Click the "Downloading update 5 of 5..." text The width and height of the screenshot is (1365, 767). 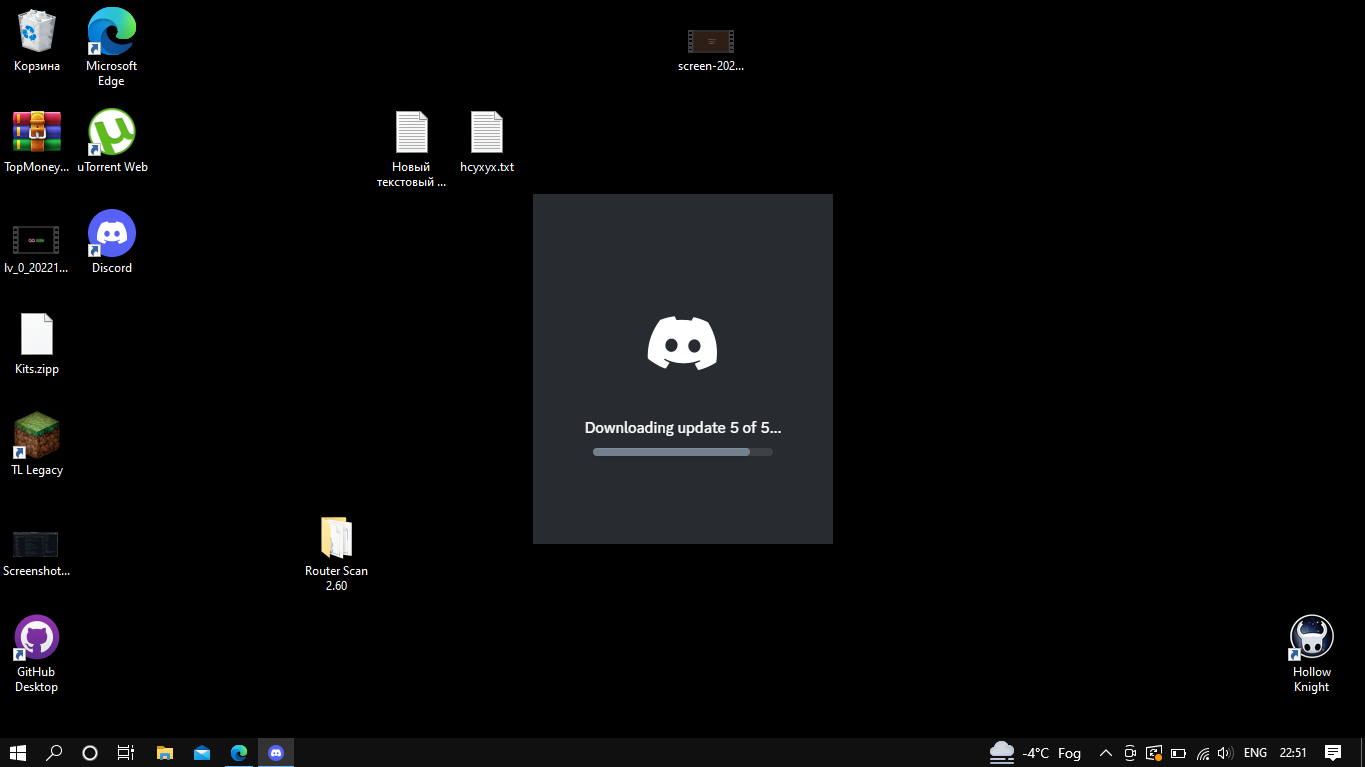683,428
